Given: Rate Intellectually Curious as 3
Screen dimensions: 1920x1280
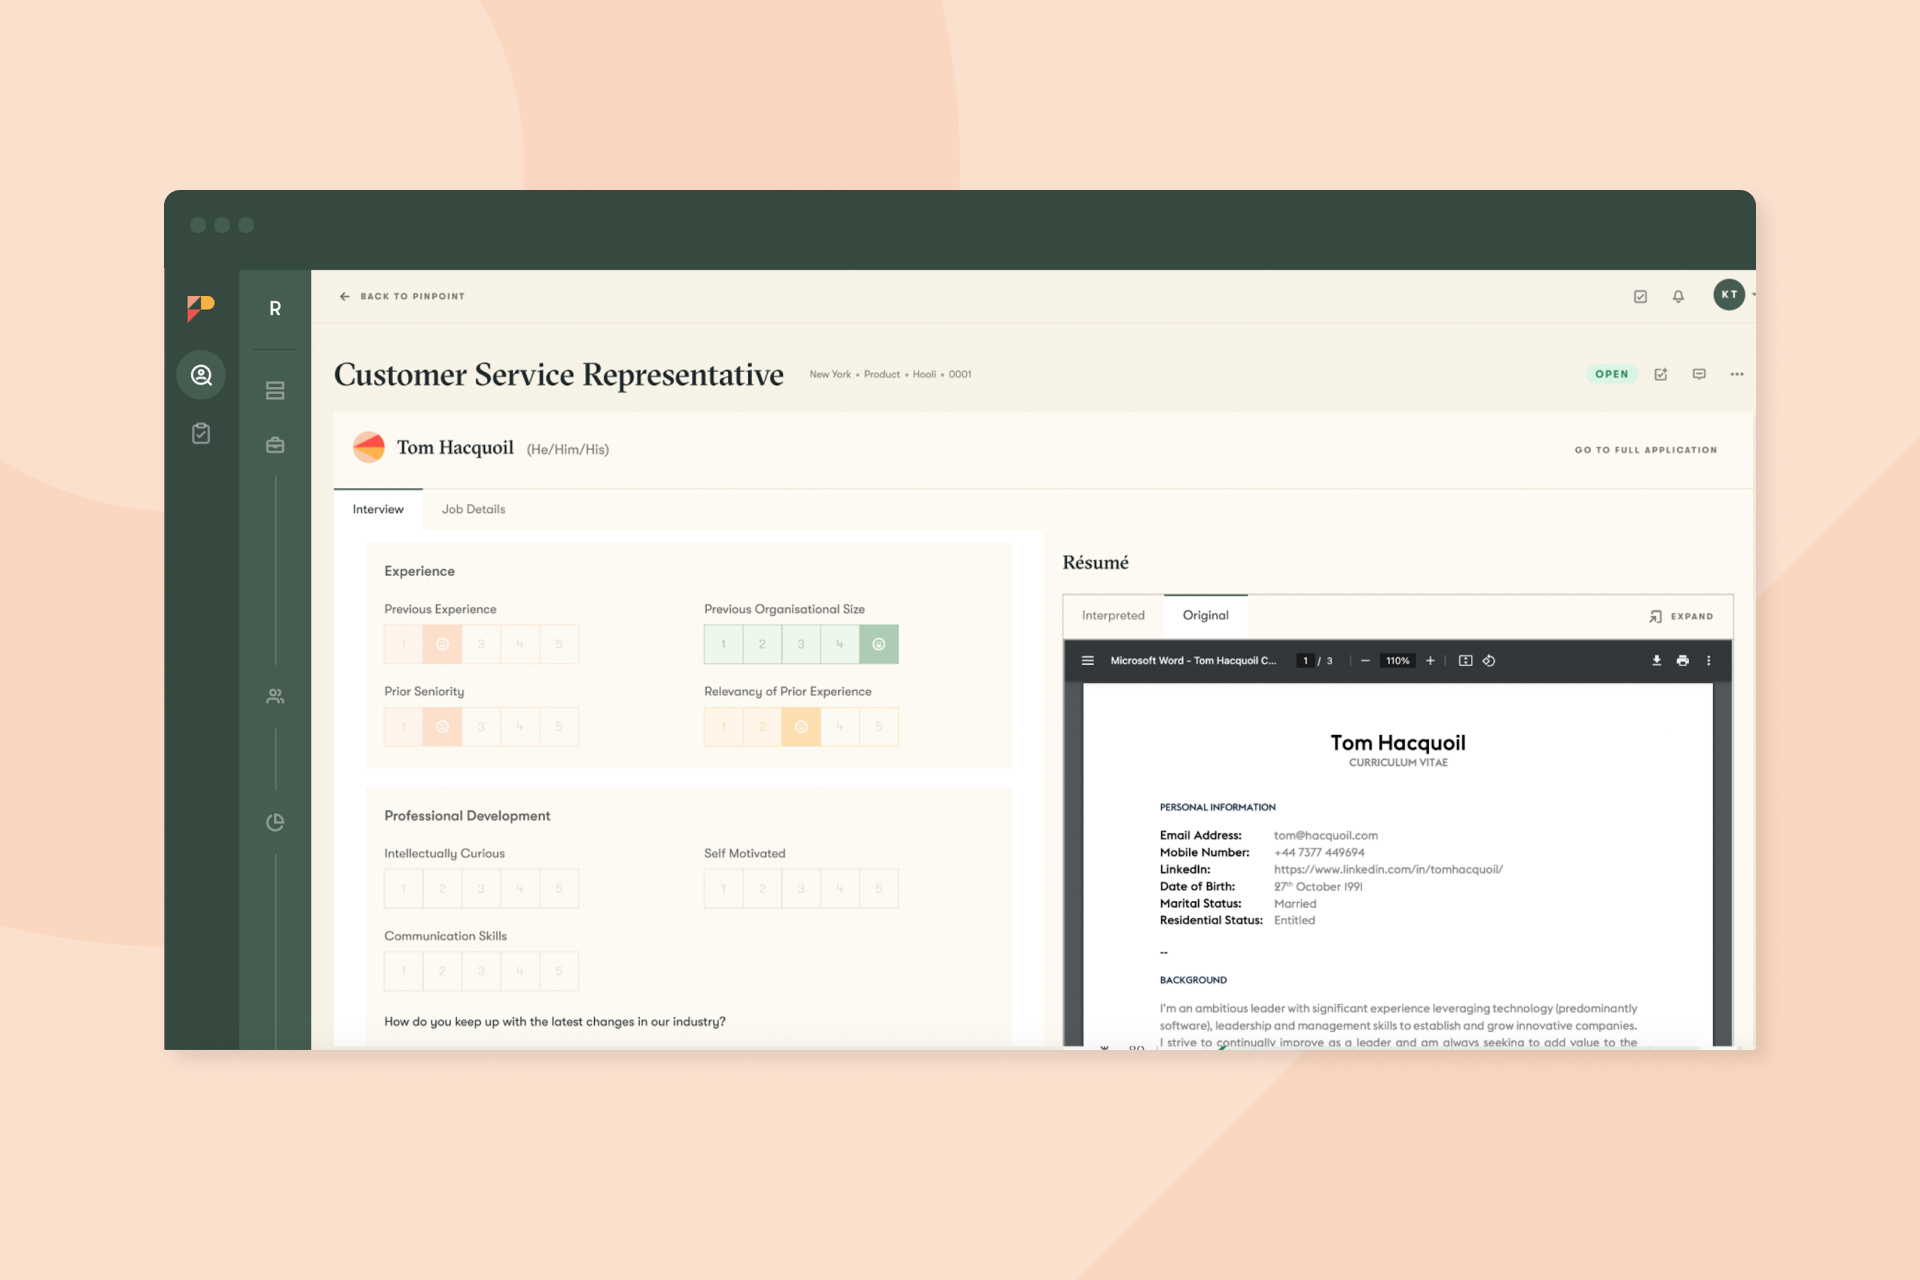Looking at the screenshot, I should [x=481, y=889].
